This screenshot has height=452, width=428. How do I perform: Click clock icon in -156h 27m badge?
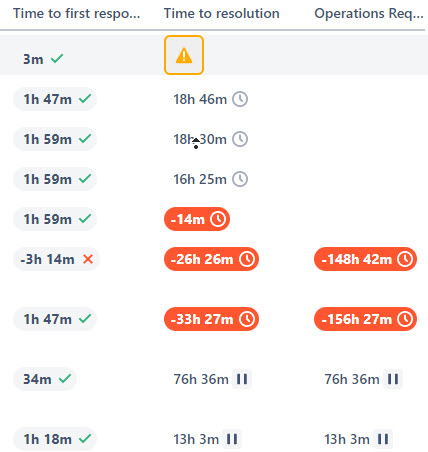pyautogui.click(x=405, y=319)
